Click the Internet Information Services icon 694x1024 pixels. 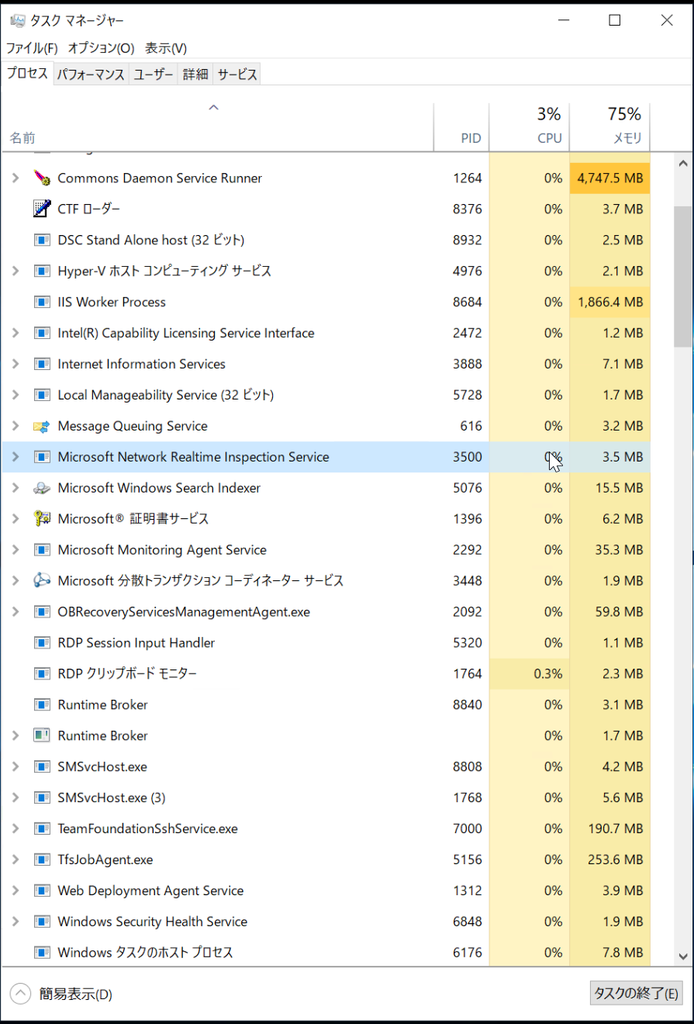[42, 364]
